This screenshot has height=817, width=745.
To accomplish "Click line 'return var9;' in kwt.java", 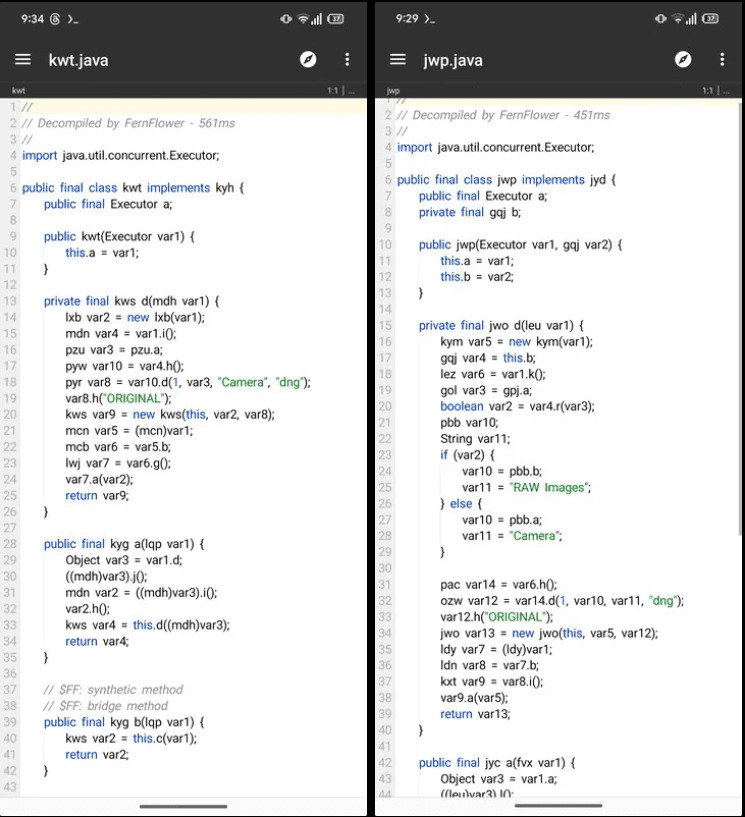I will (x=97, y=496).
